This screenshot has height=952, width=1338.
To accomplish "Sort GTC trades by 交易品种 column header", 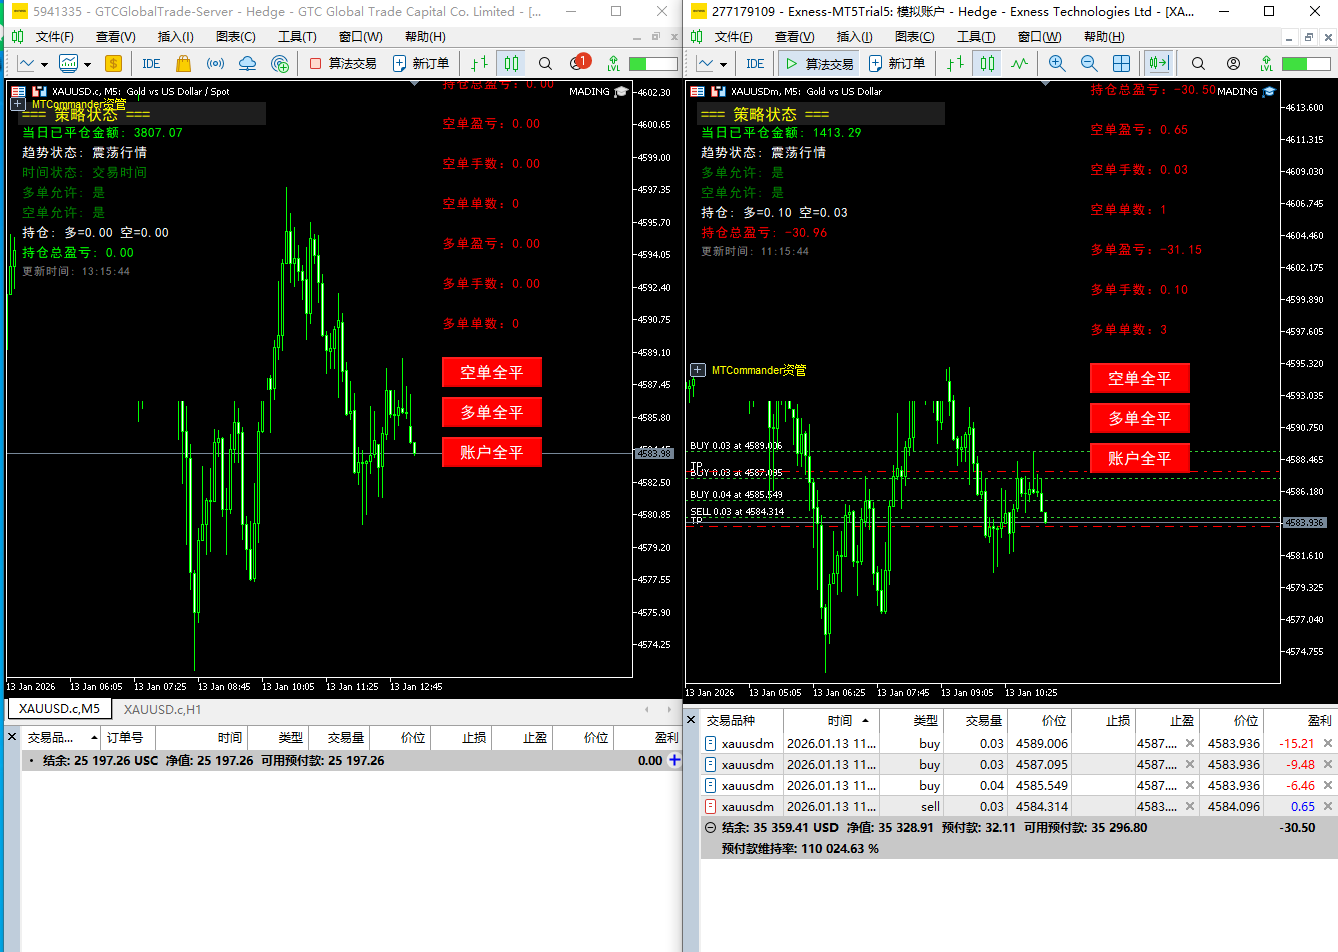I will (60, 737).
